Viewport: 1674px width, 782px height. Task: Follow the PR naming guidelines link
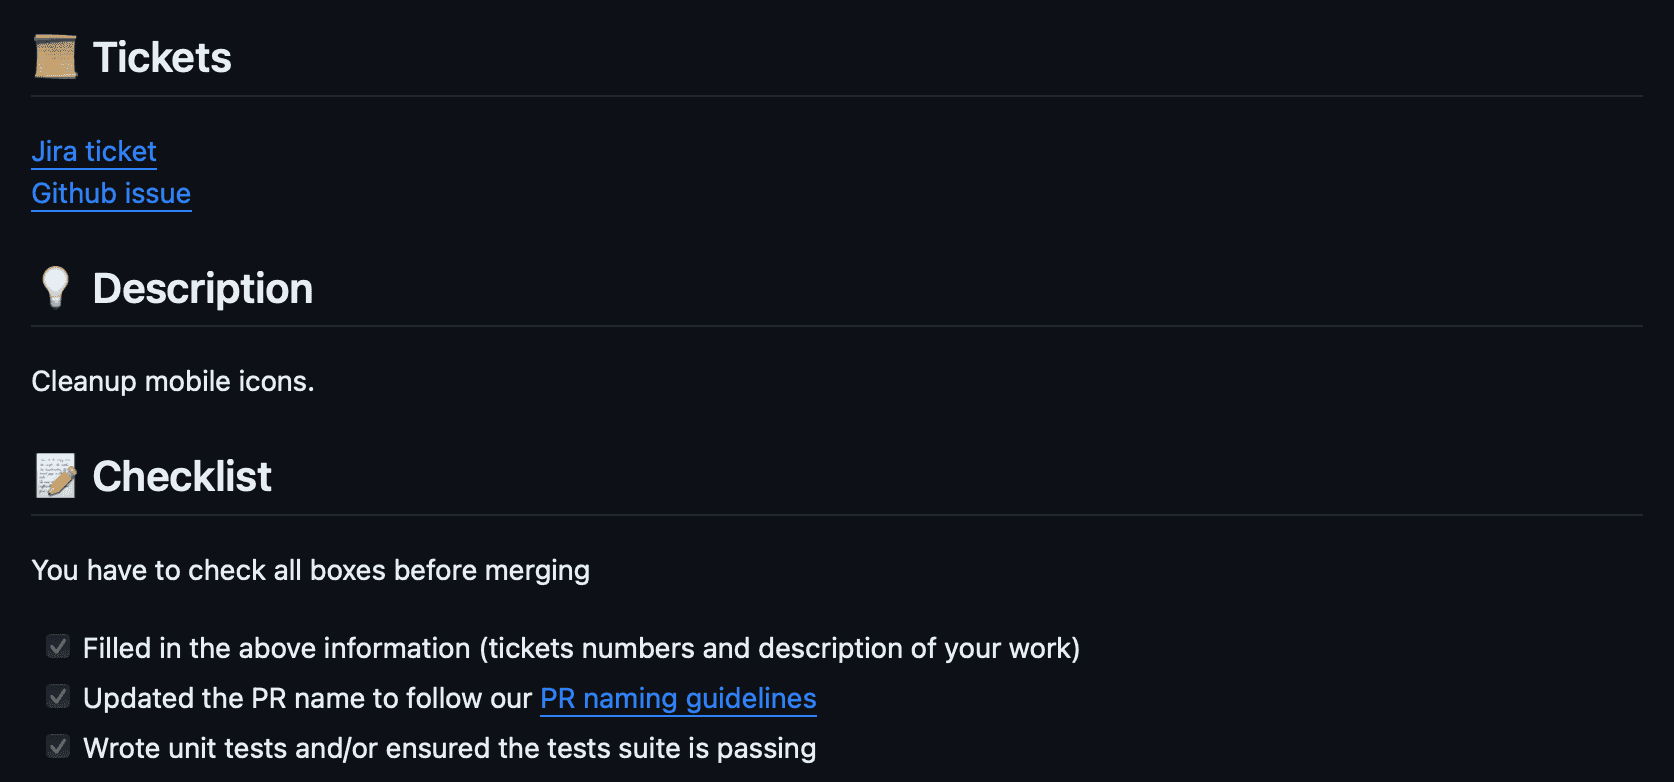(677, 699)
